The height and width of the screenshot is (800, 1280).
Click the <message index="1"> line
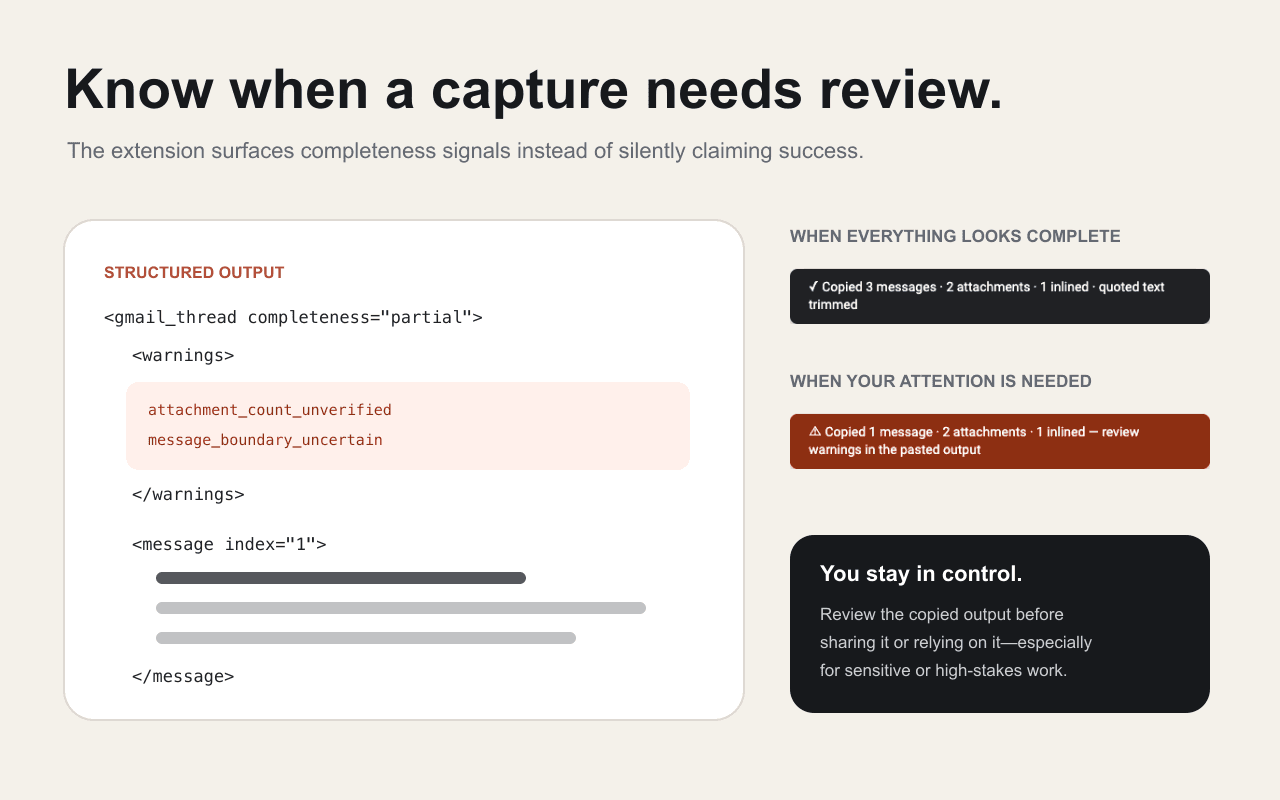pyautogui.click(x=229, y=544)
